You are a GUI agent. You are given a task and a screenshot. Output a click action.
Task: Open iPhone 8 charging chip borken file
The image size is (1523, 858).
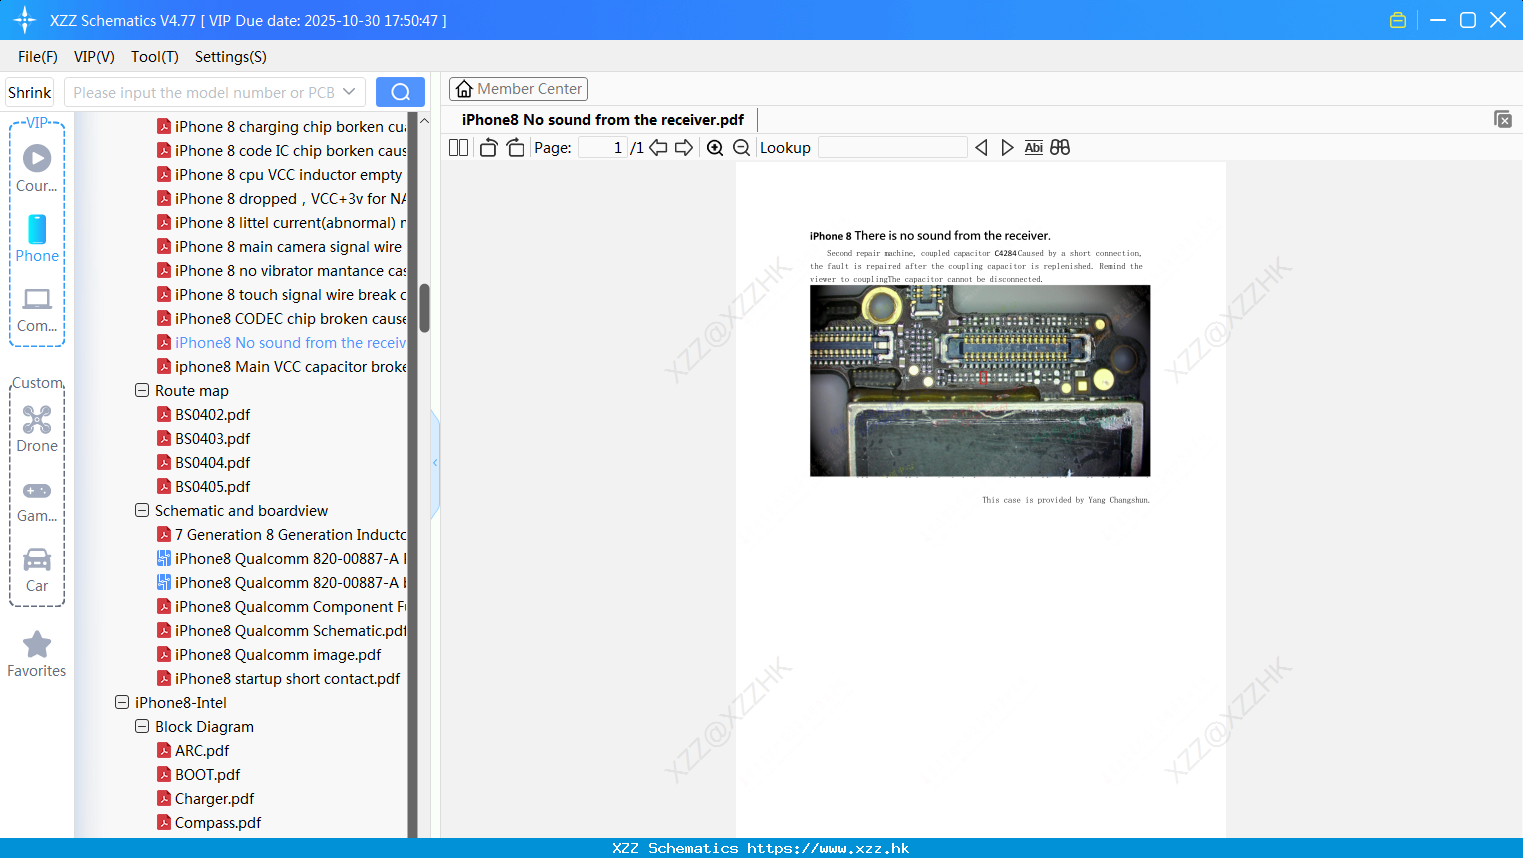coord(282,126)
